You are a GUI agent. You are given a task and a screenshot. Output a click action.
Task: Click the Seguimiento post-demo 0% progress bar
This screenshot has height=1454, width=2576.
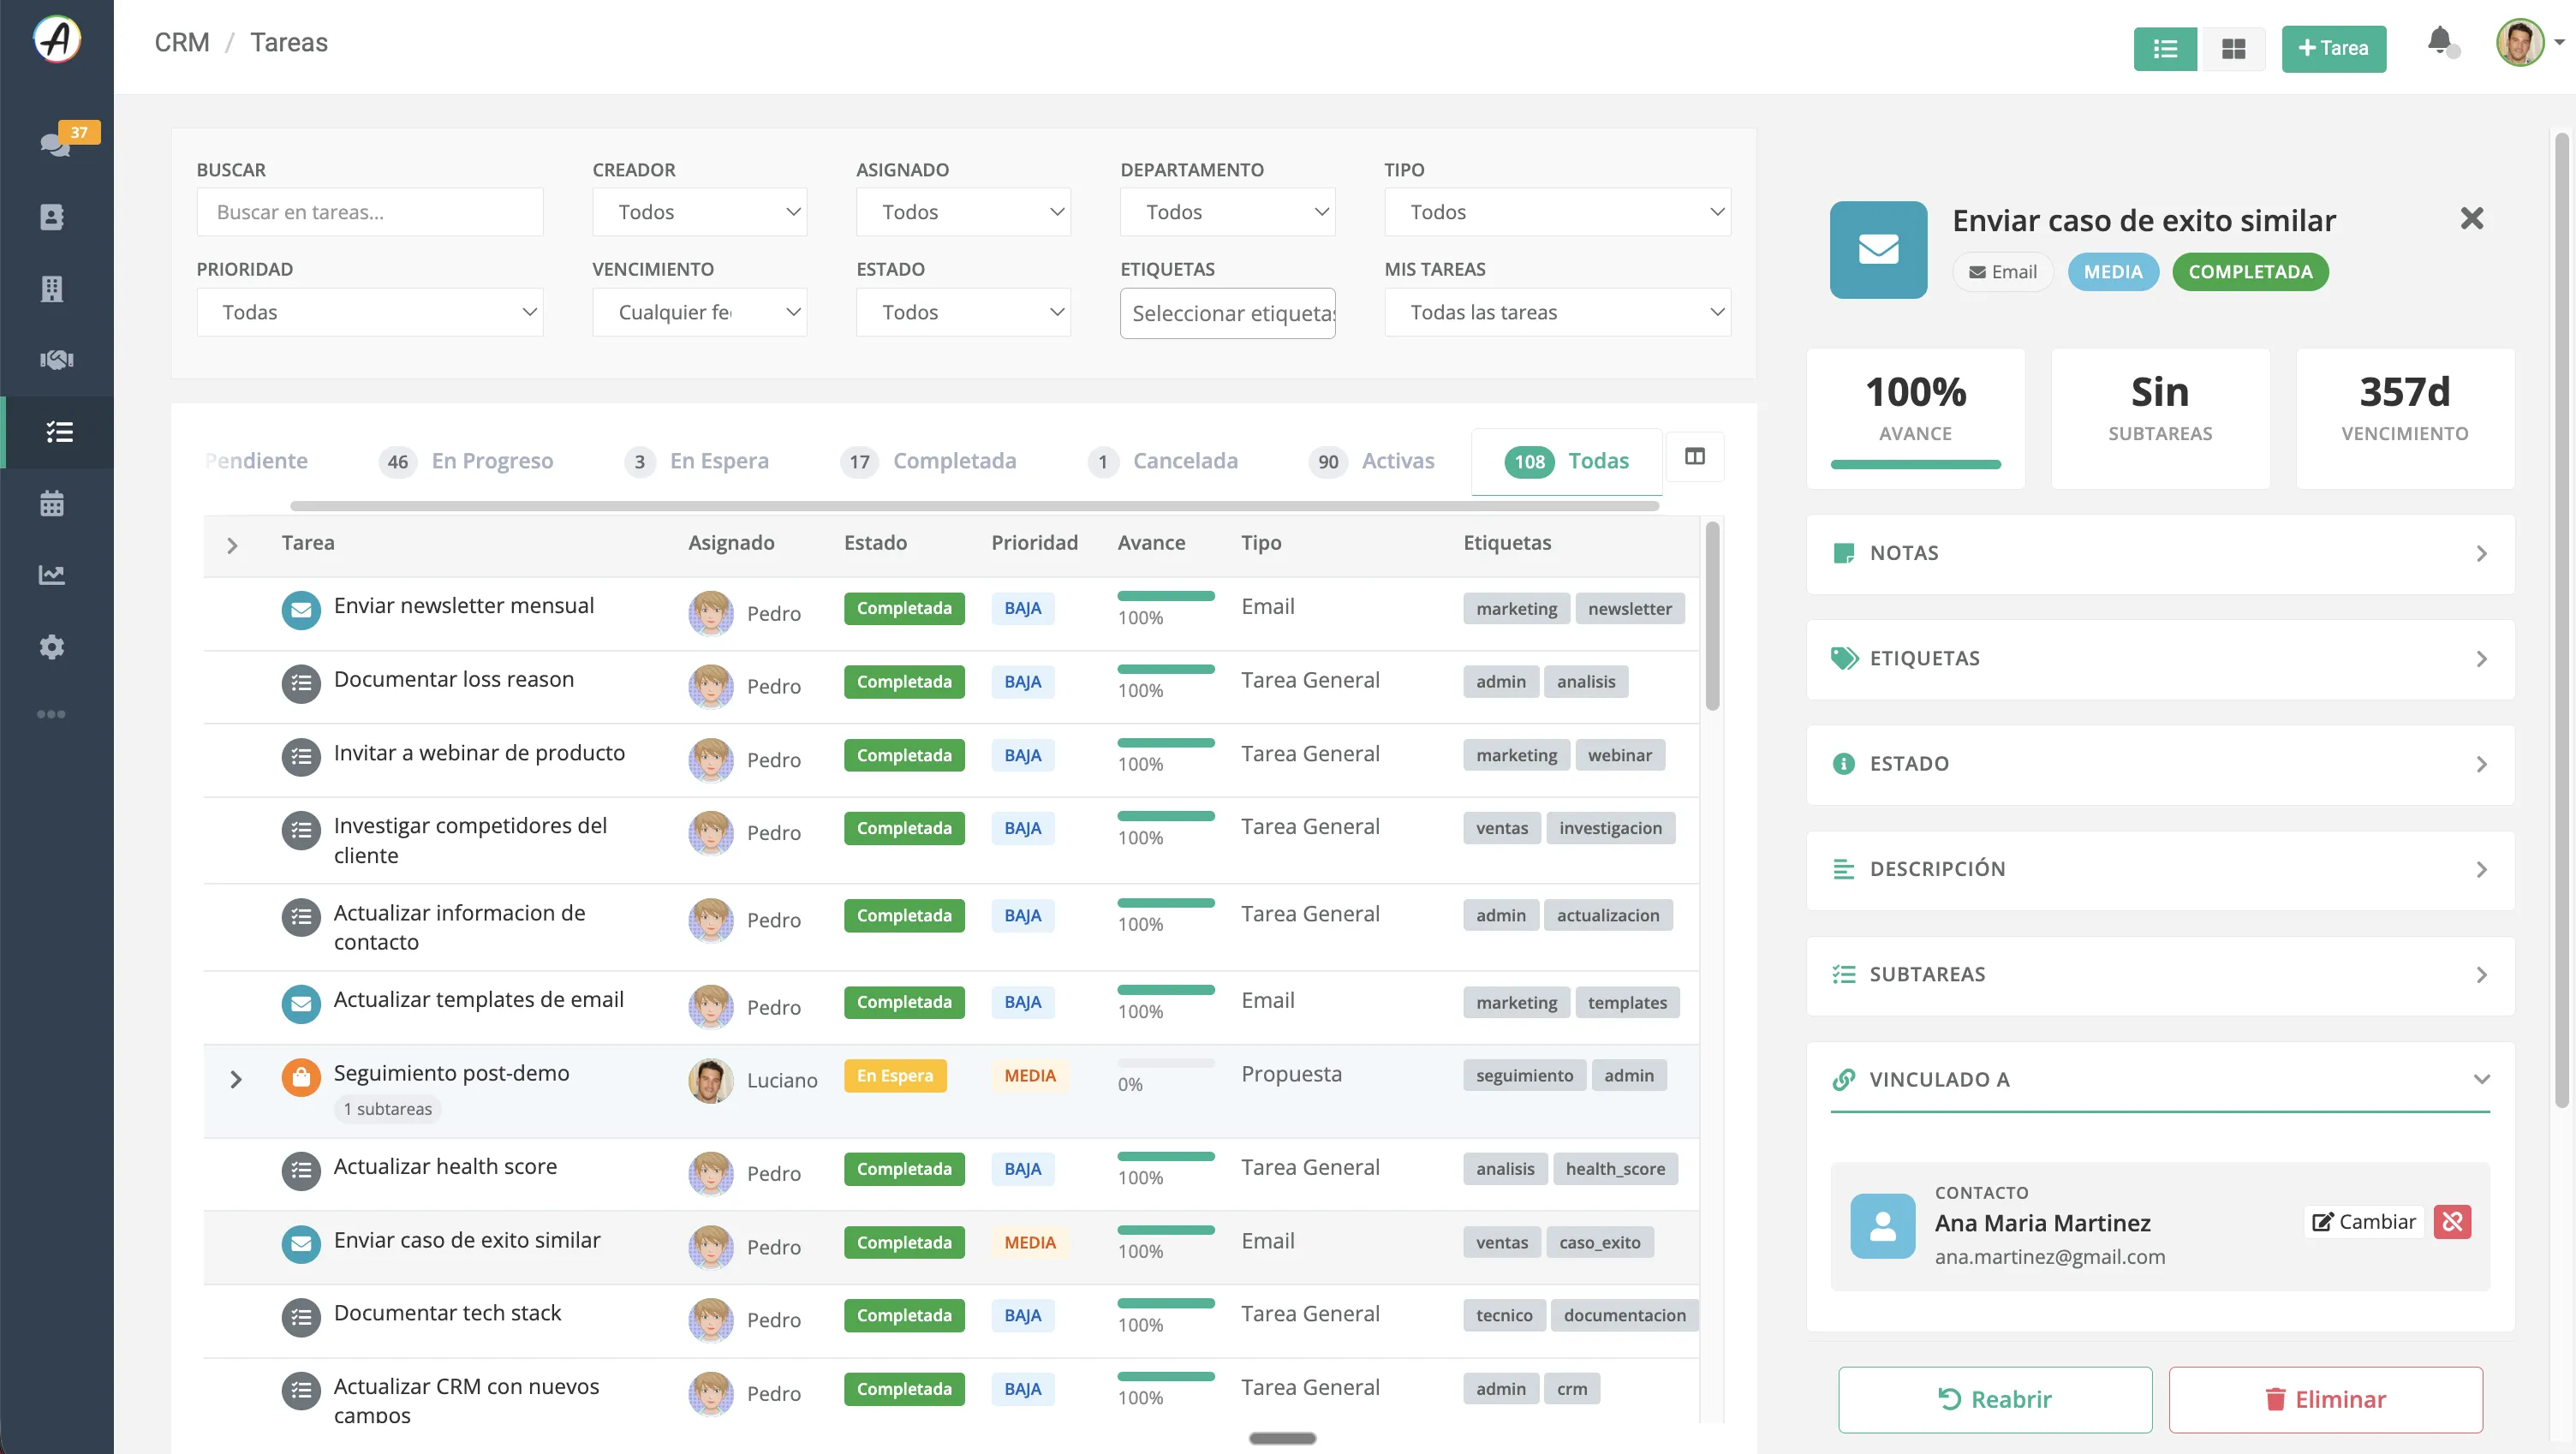click(x=1165, y=1062)
